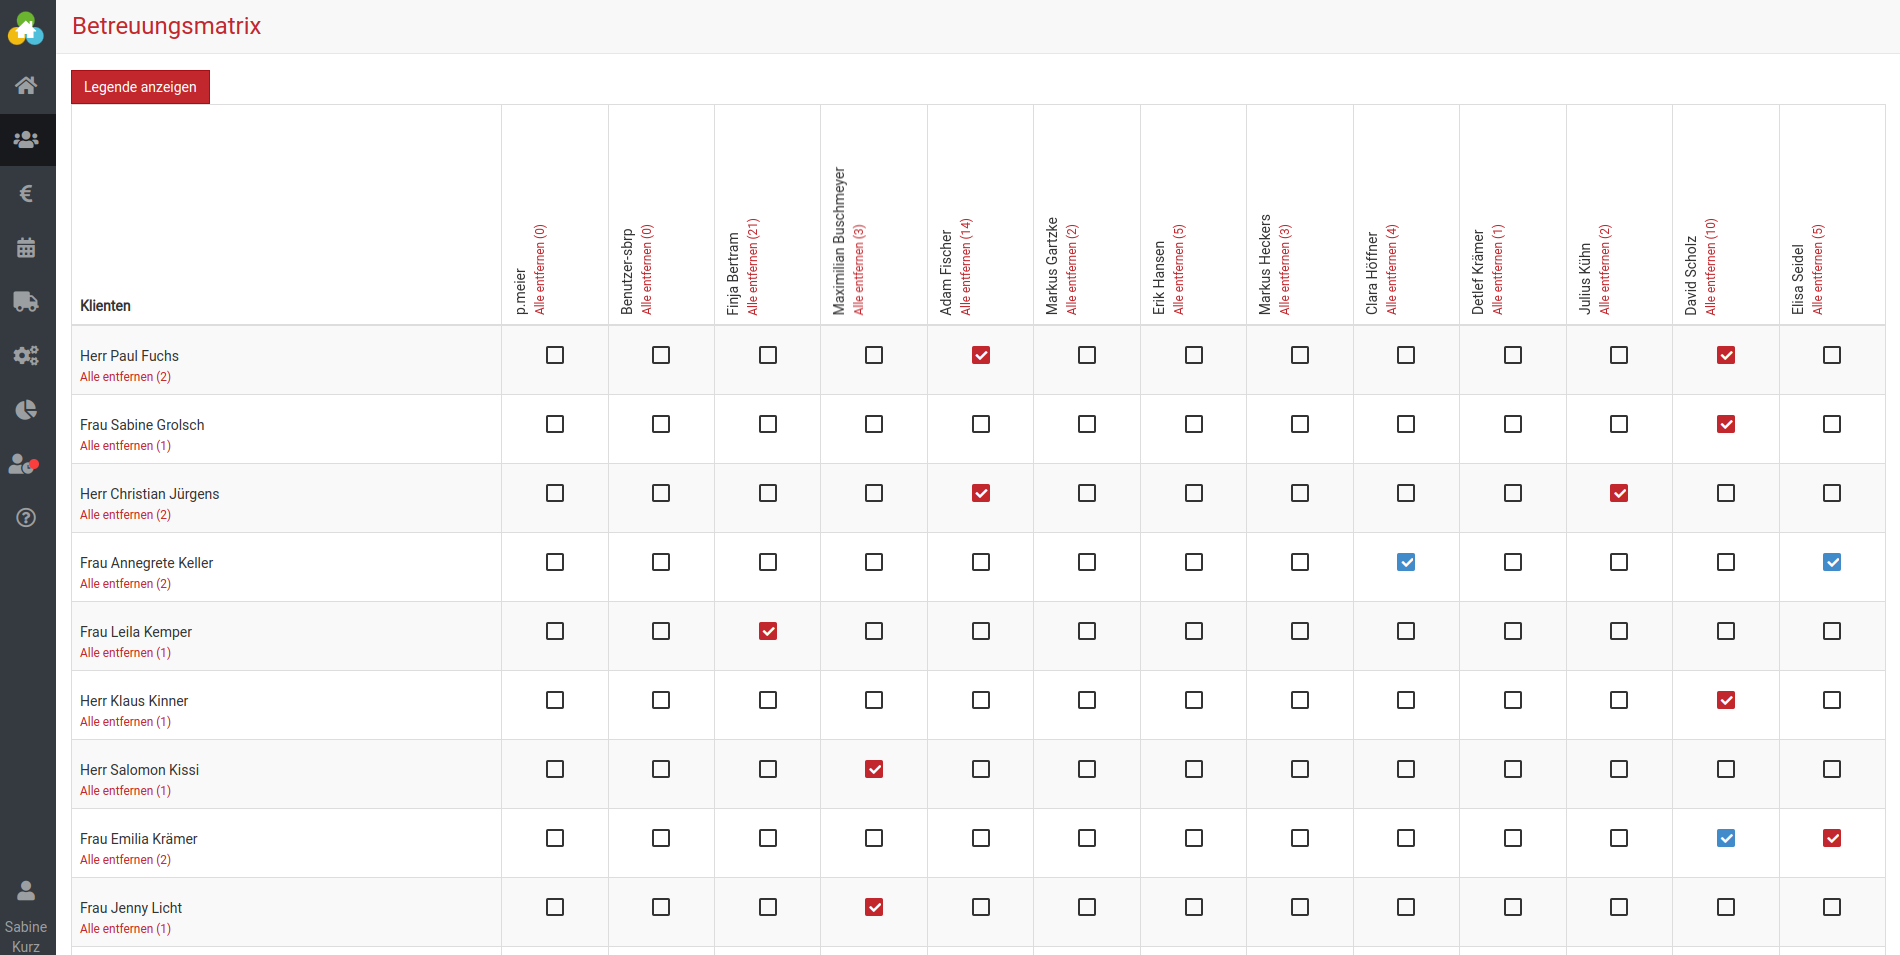Open user notifications icon with red dot
Image resolution: width=1900 pixels, height=955 pixels.
24,464
